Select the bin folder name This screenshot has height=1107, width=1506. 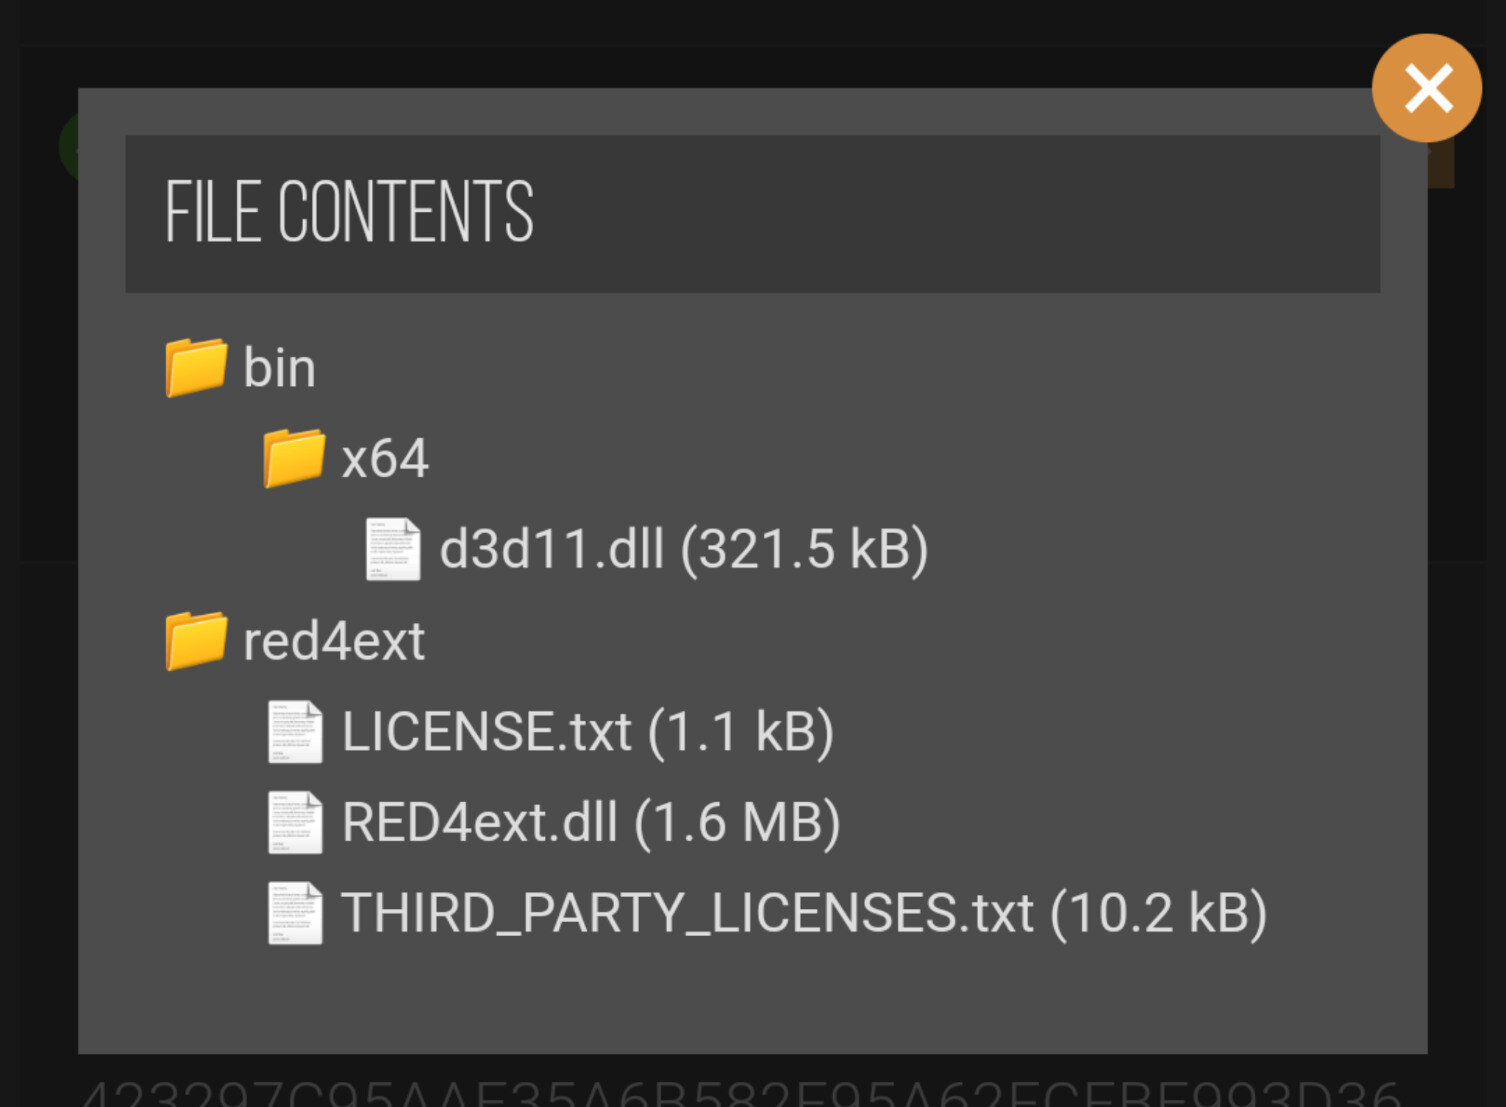(x=279, y=368)
